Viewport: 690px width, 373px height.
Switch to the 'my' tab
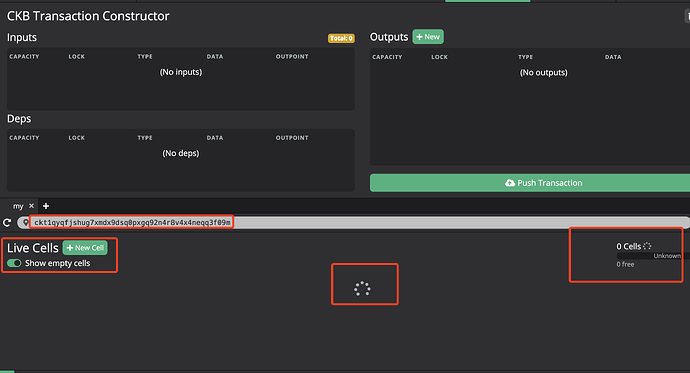(18, 206)
